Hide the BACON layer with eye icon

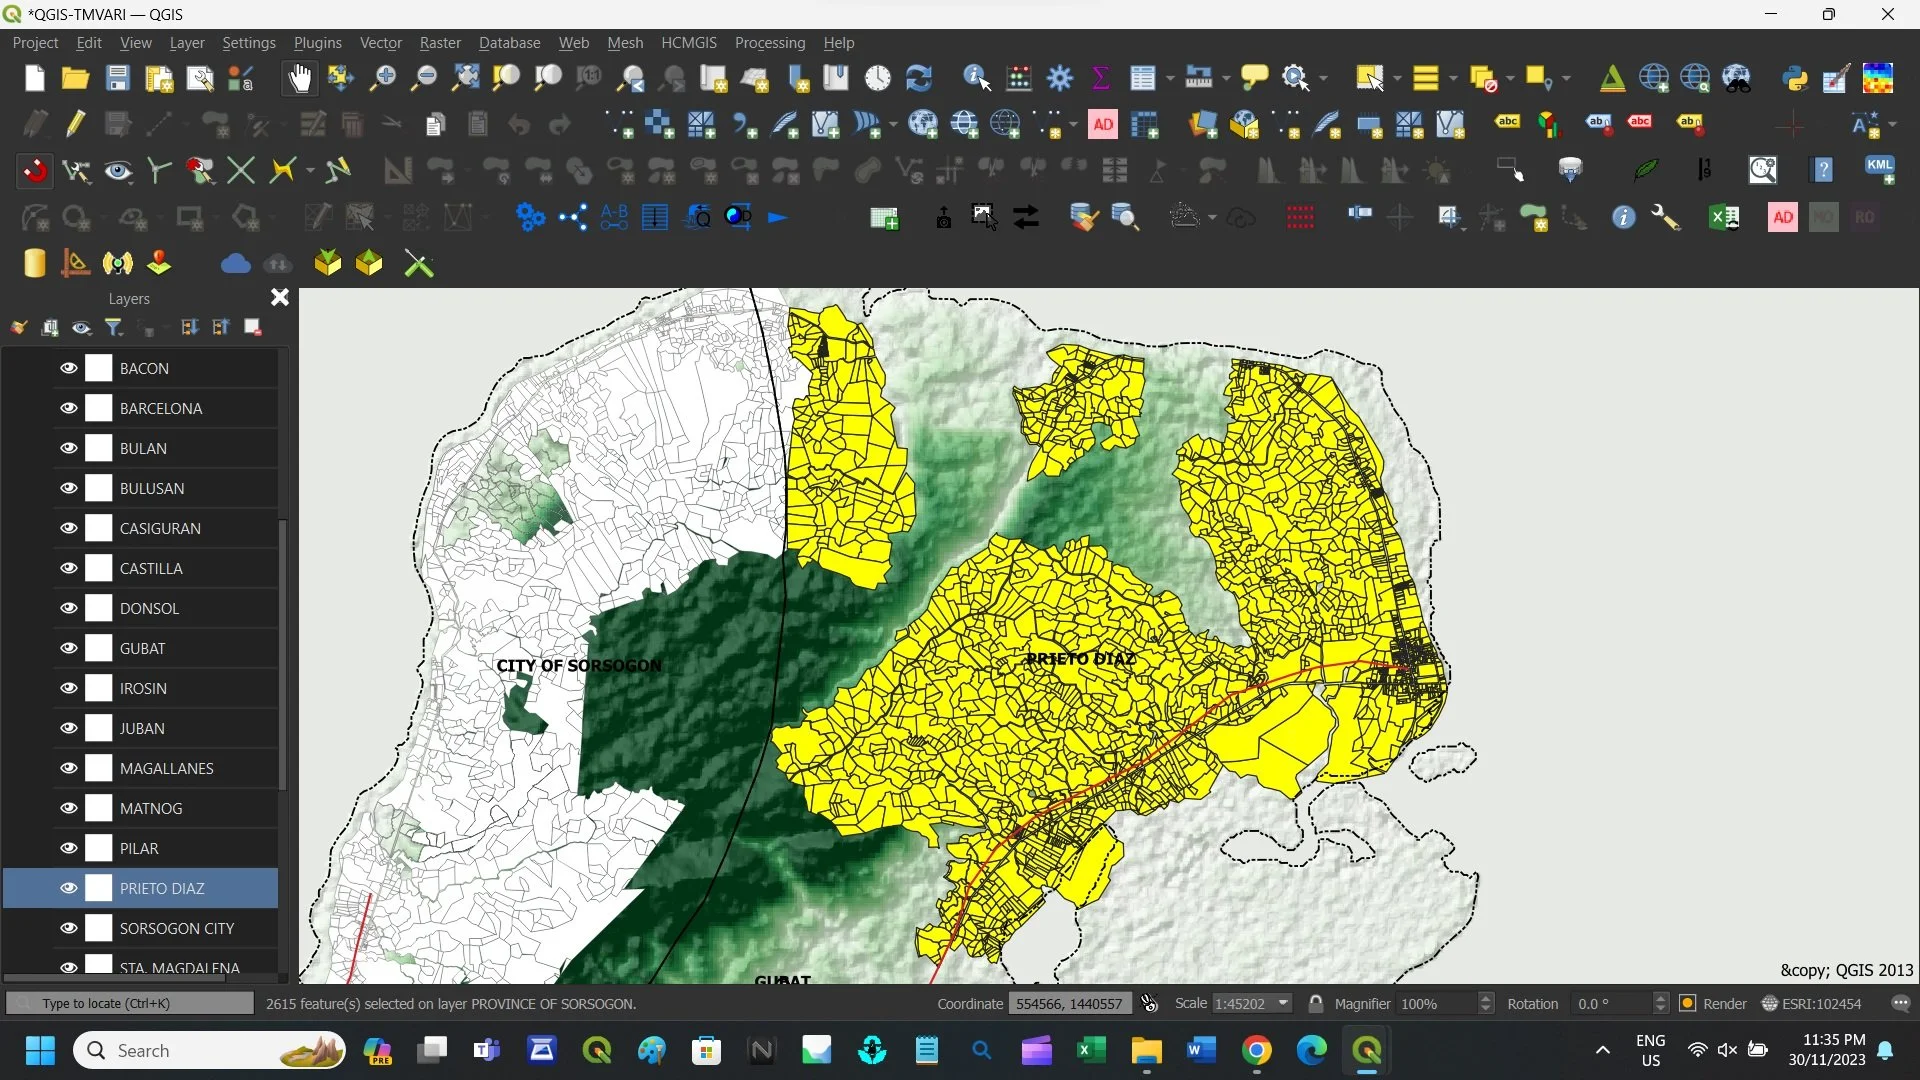[68, 368]
